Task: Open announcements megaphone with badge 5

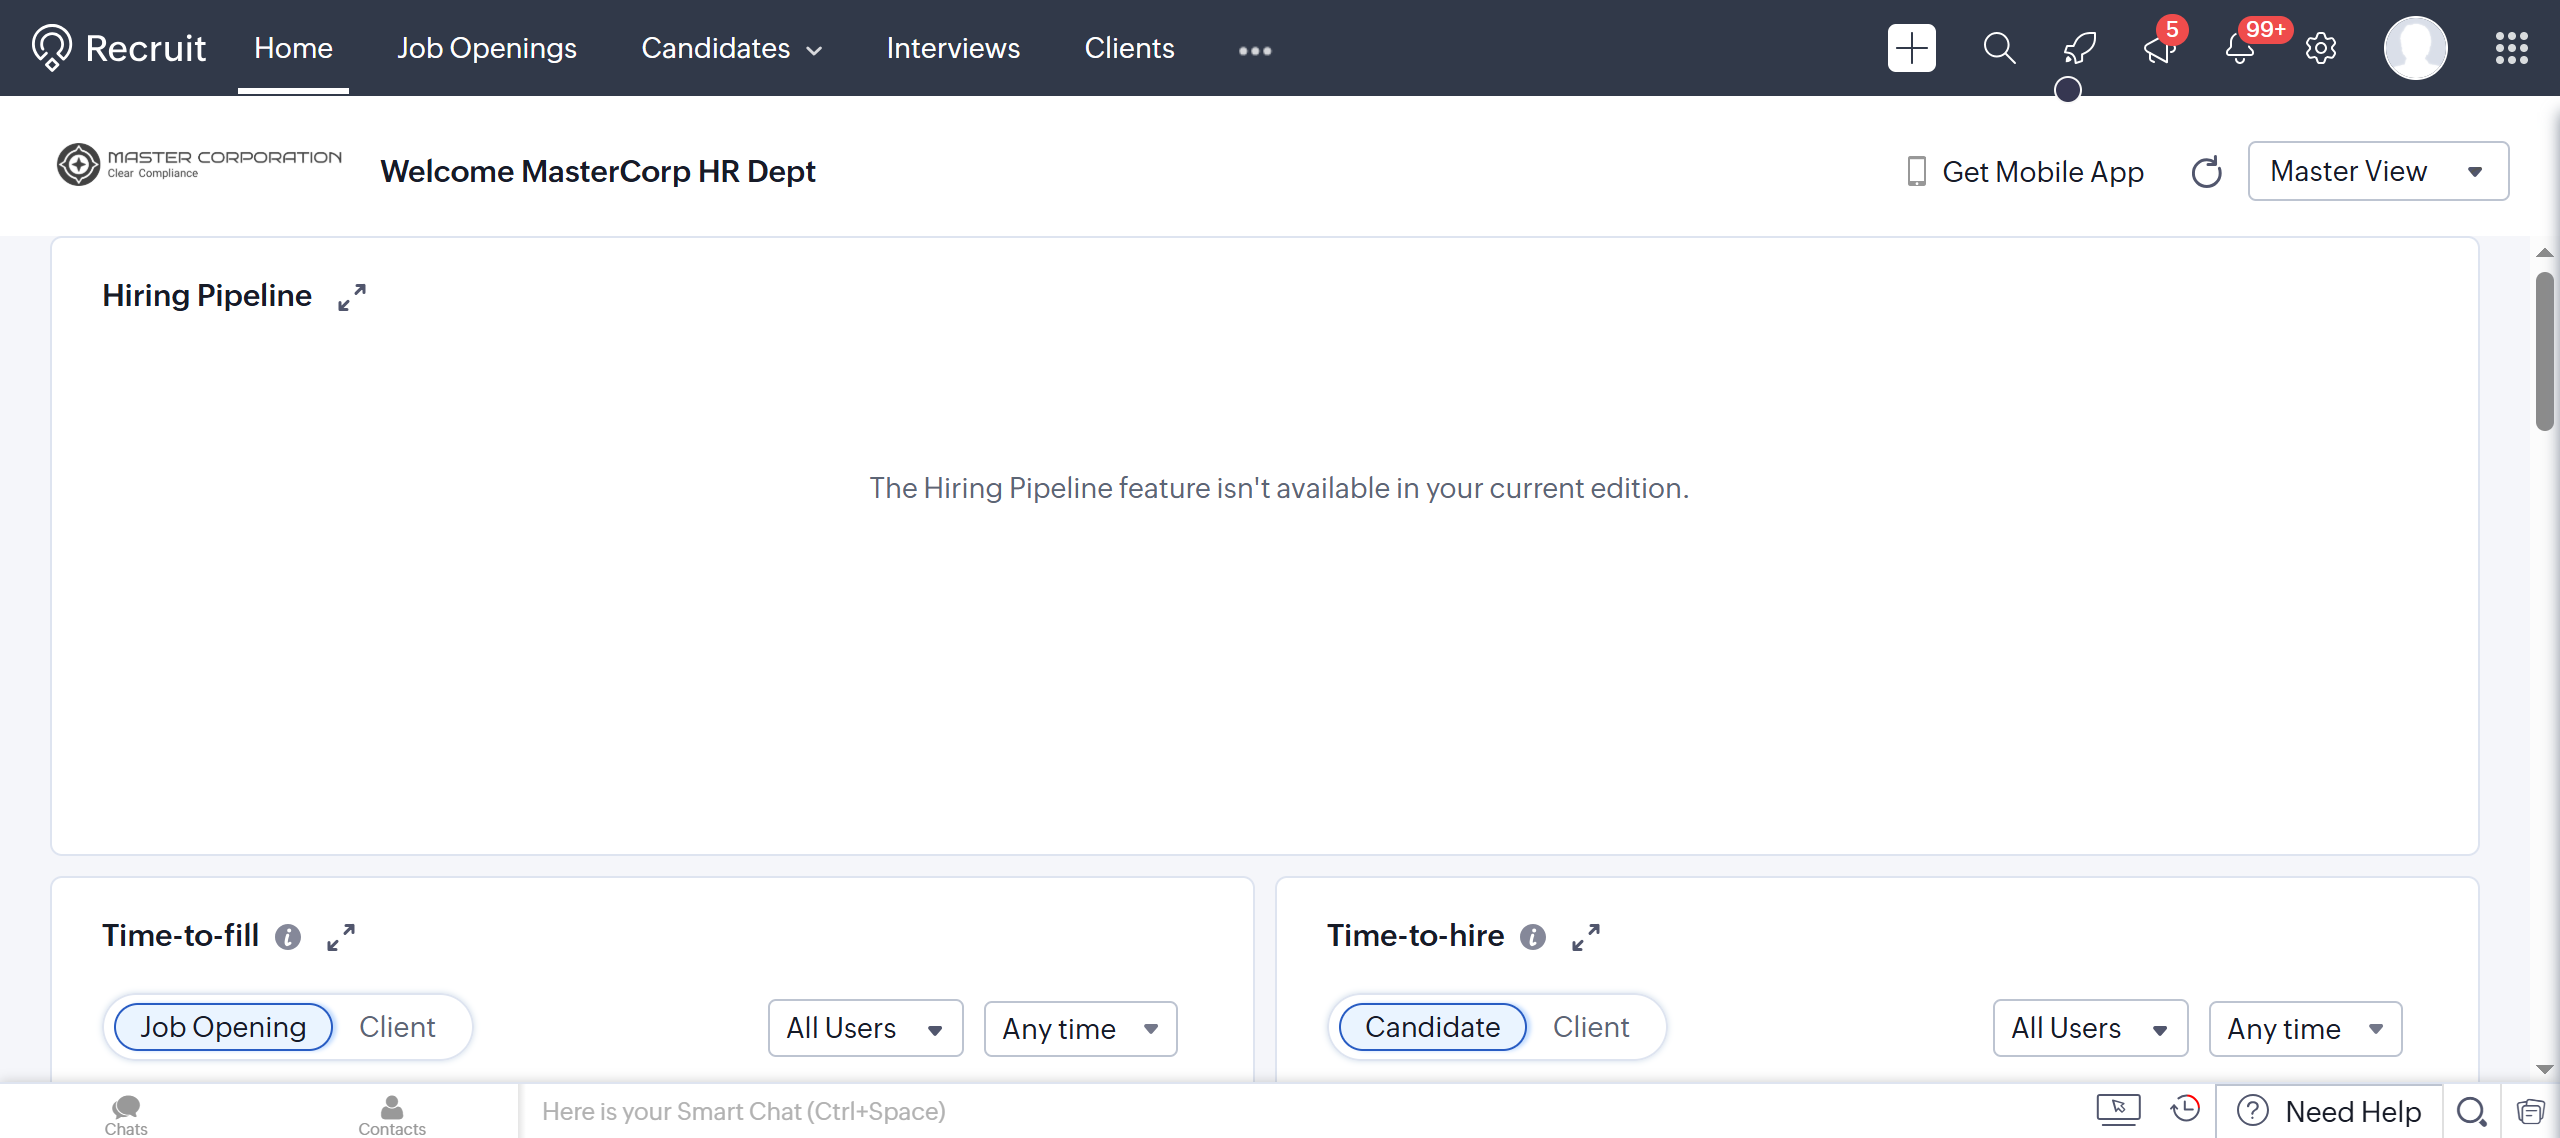Action: (x=2159, y=48)
